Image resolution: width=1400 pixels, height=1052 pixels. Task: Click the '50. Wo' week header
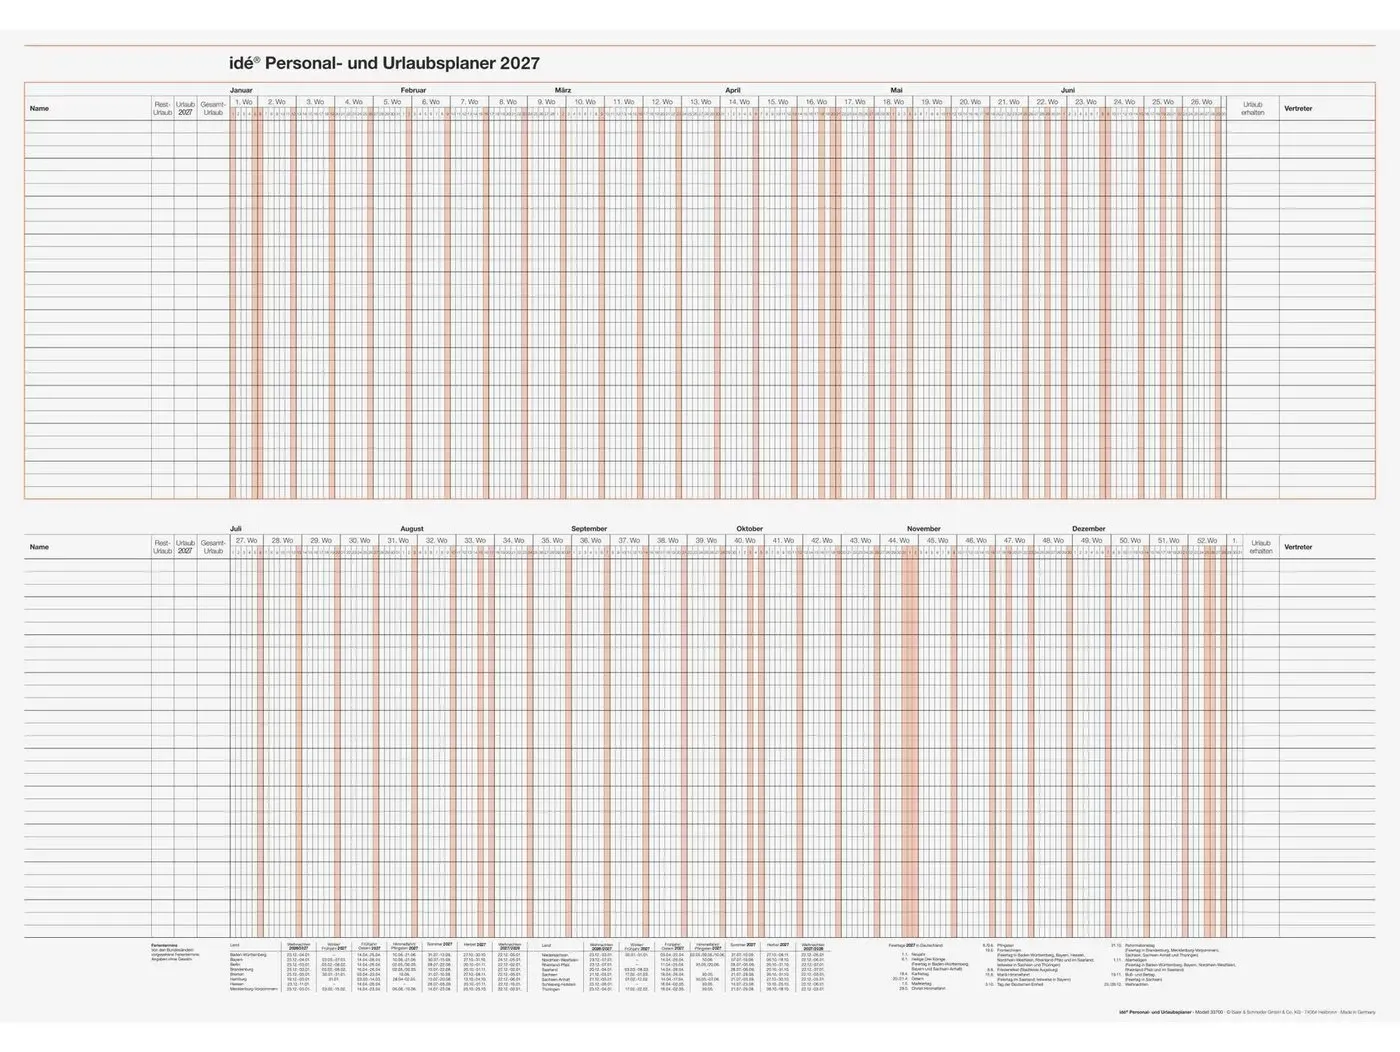(x=1130, y=540)
